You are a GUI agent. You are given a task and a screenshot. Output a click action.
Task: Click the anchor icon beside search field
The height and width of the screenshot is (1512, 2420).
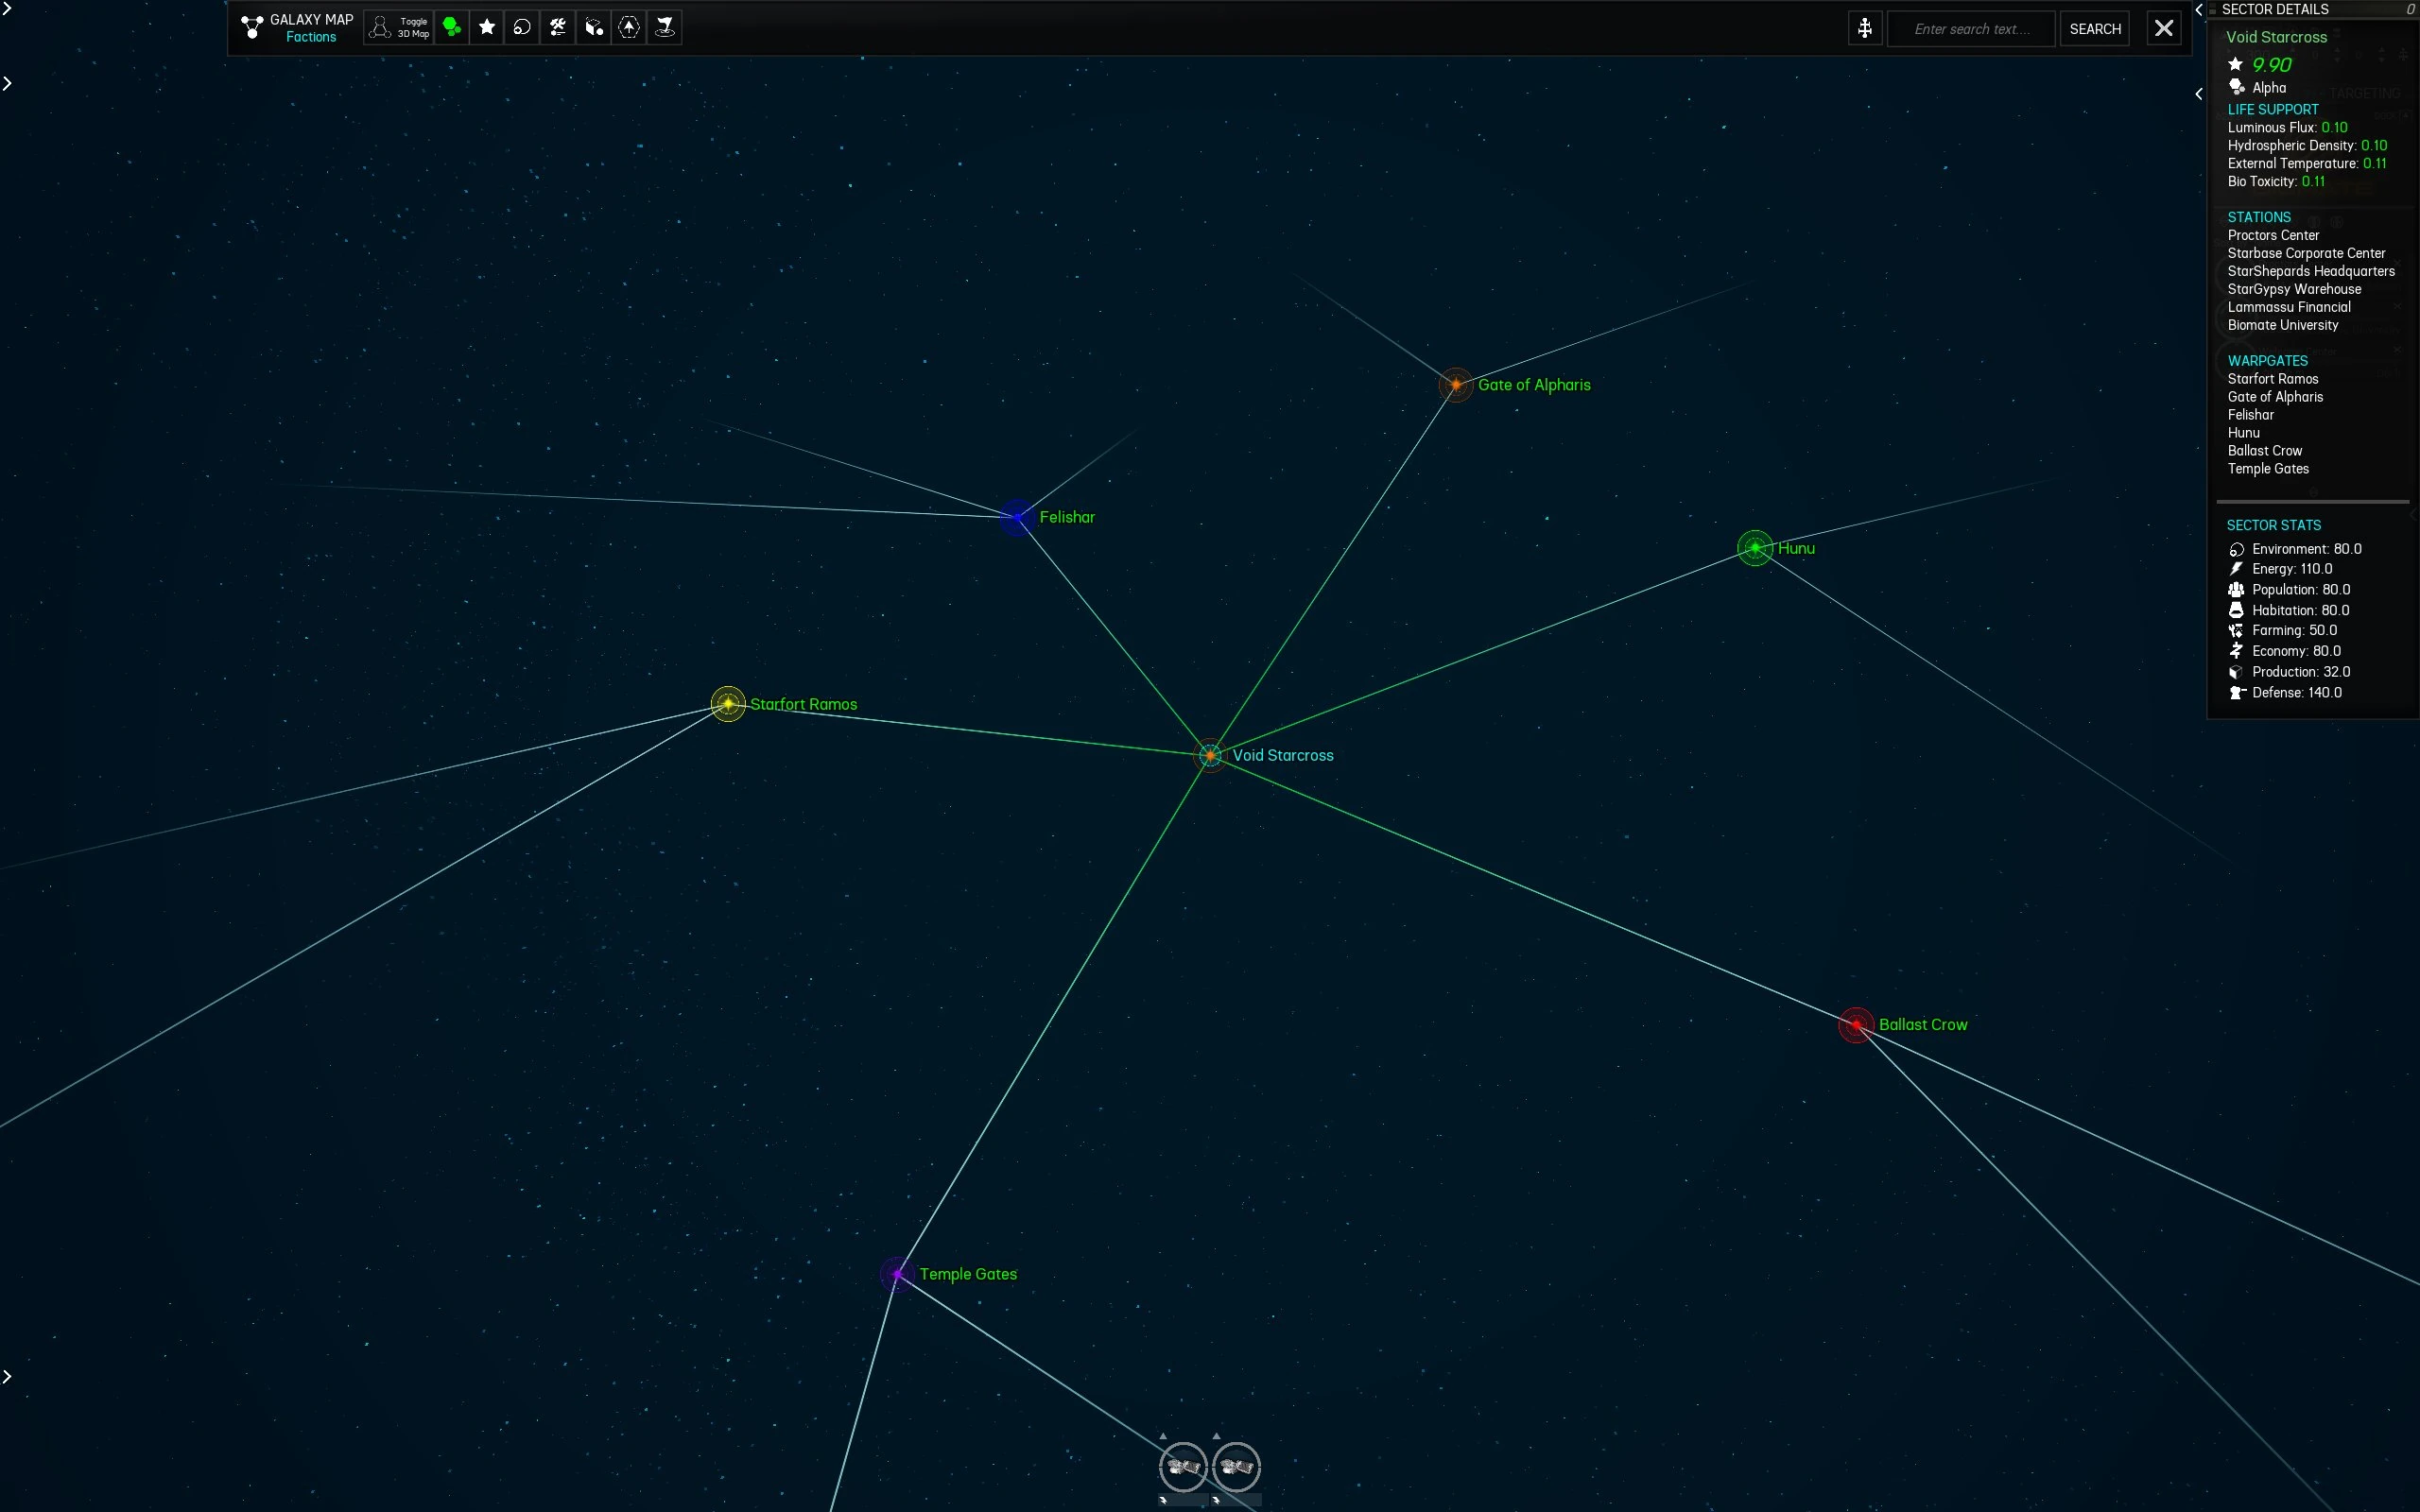(x=1865, y=28)
